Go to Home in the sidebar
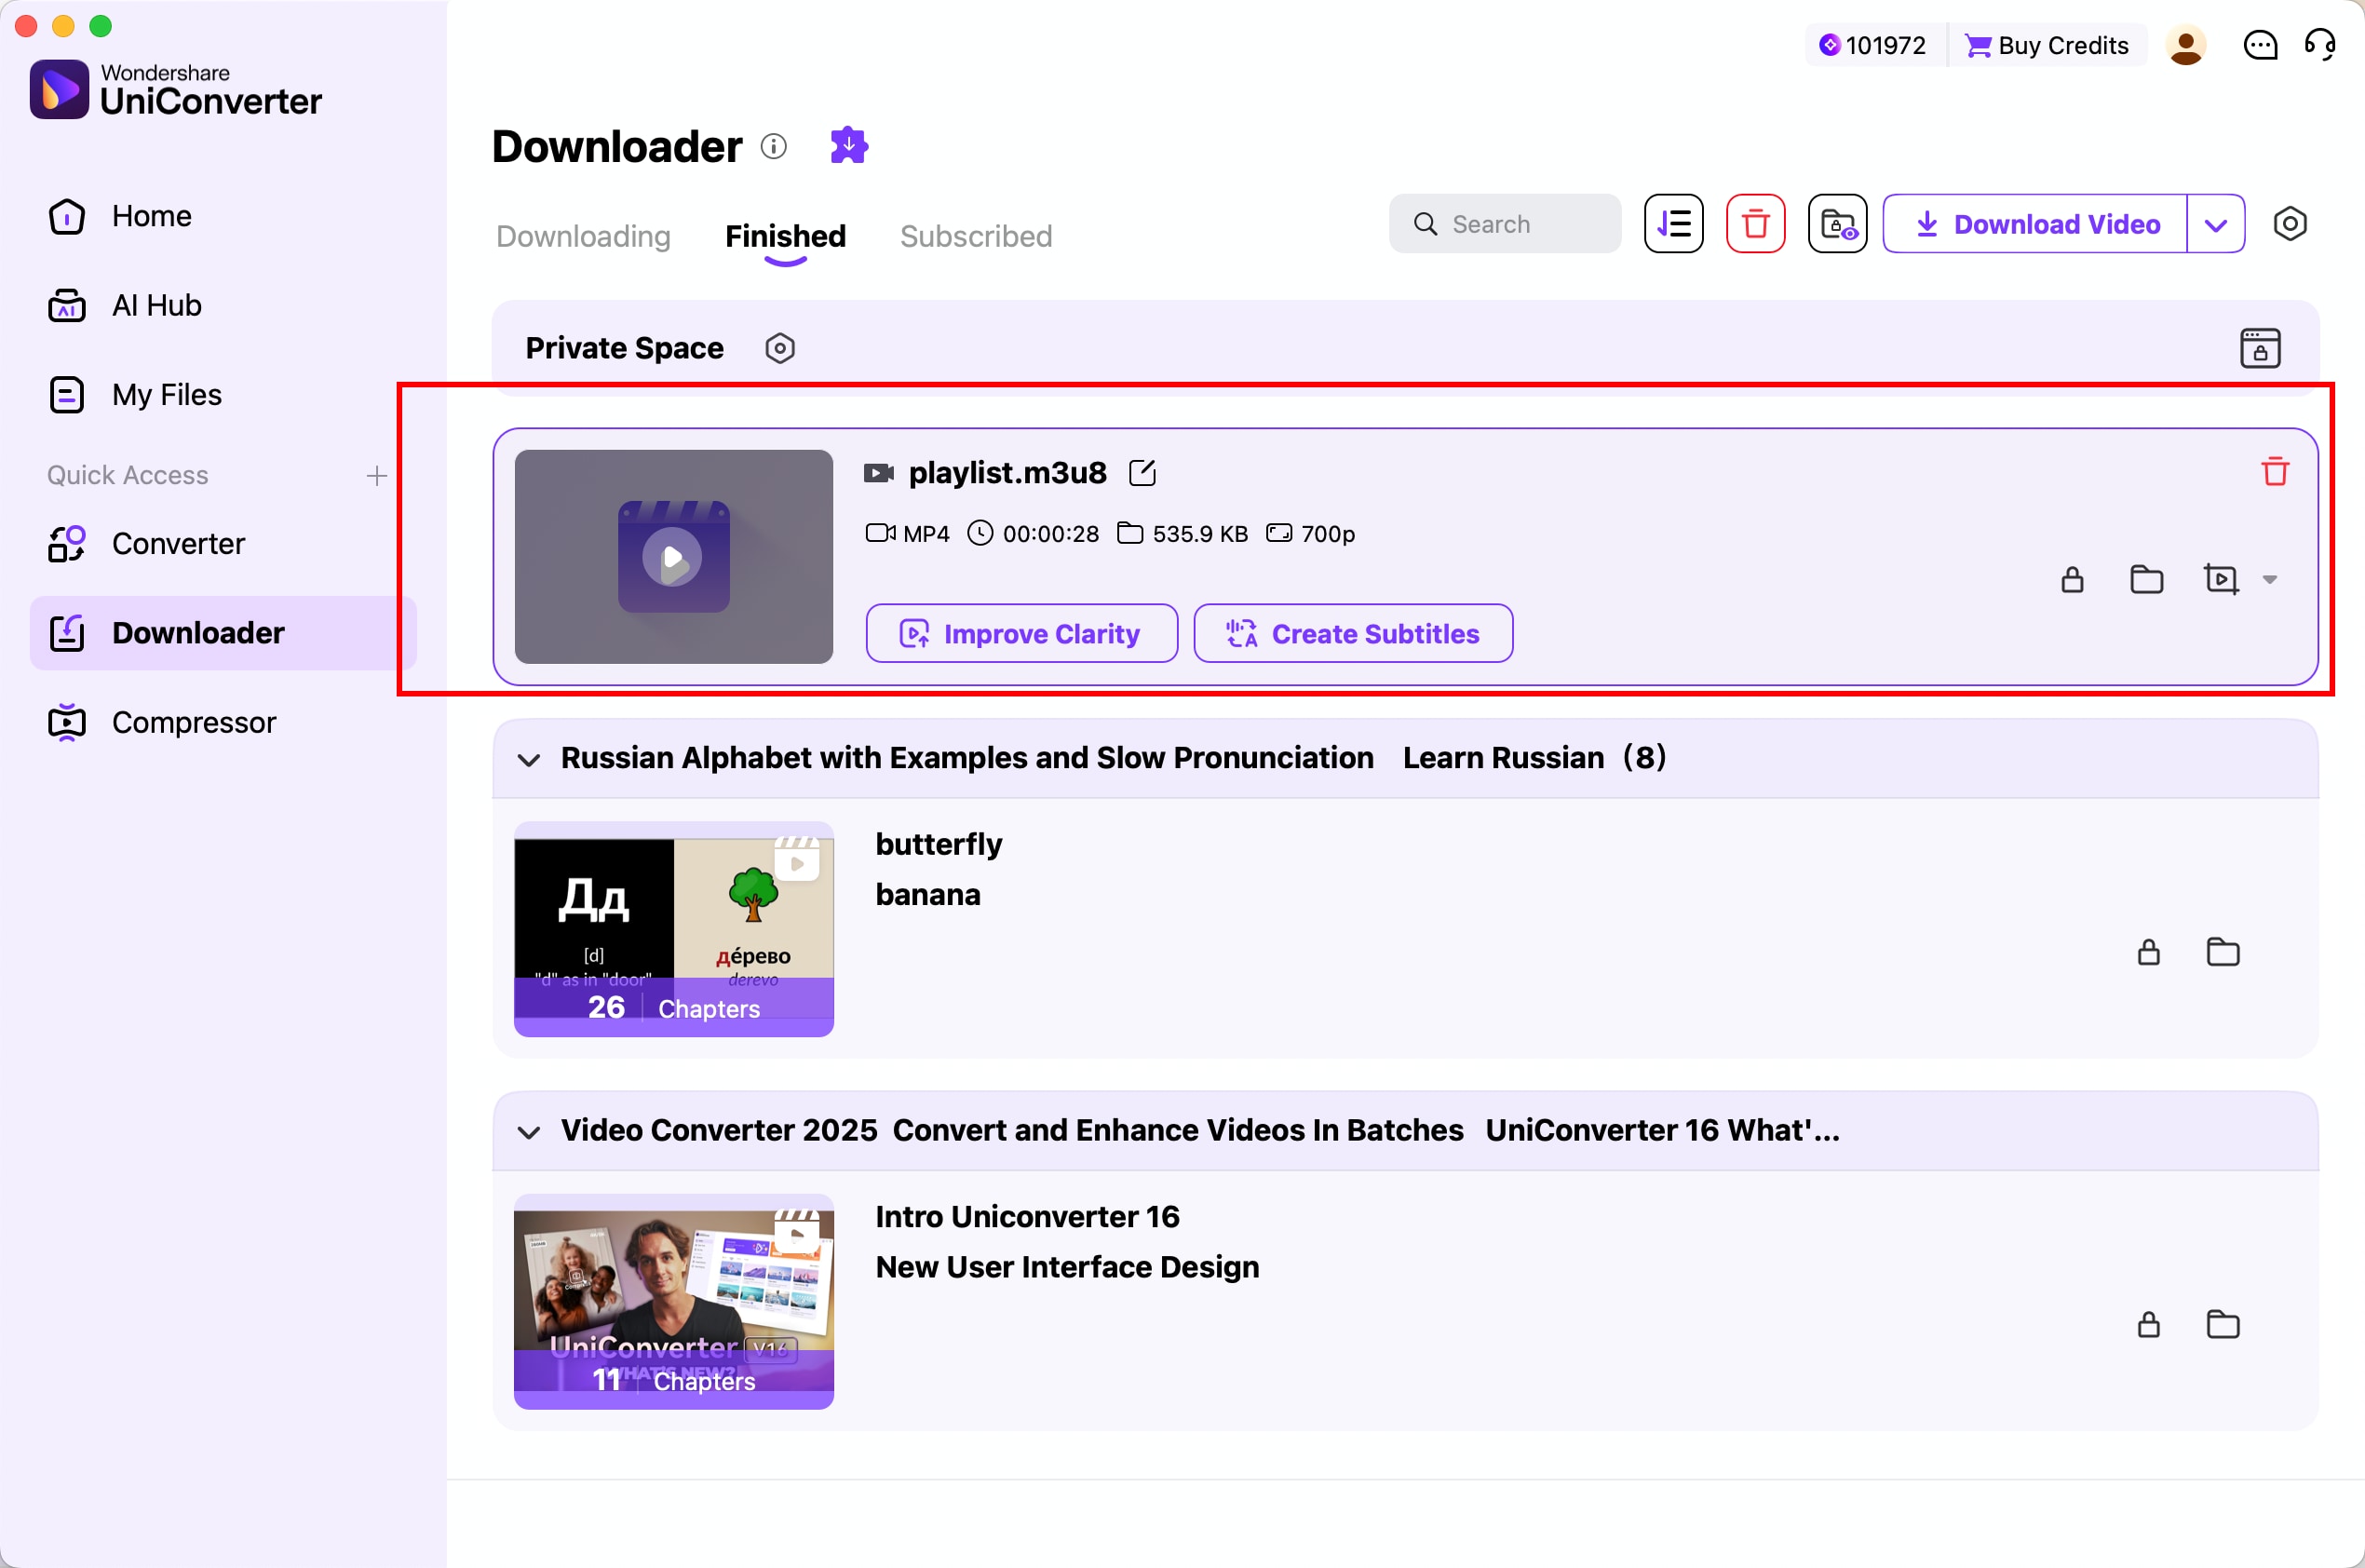The width and height of the screenshot is (2365, 1568). (222, 216)
